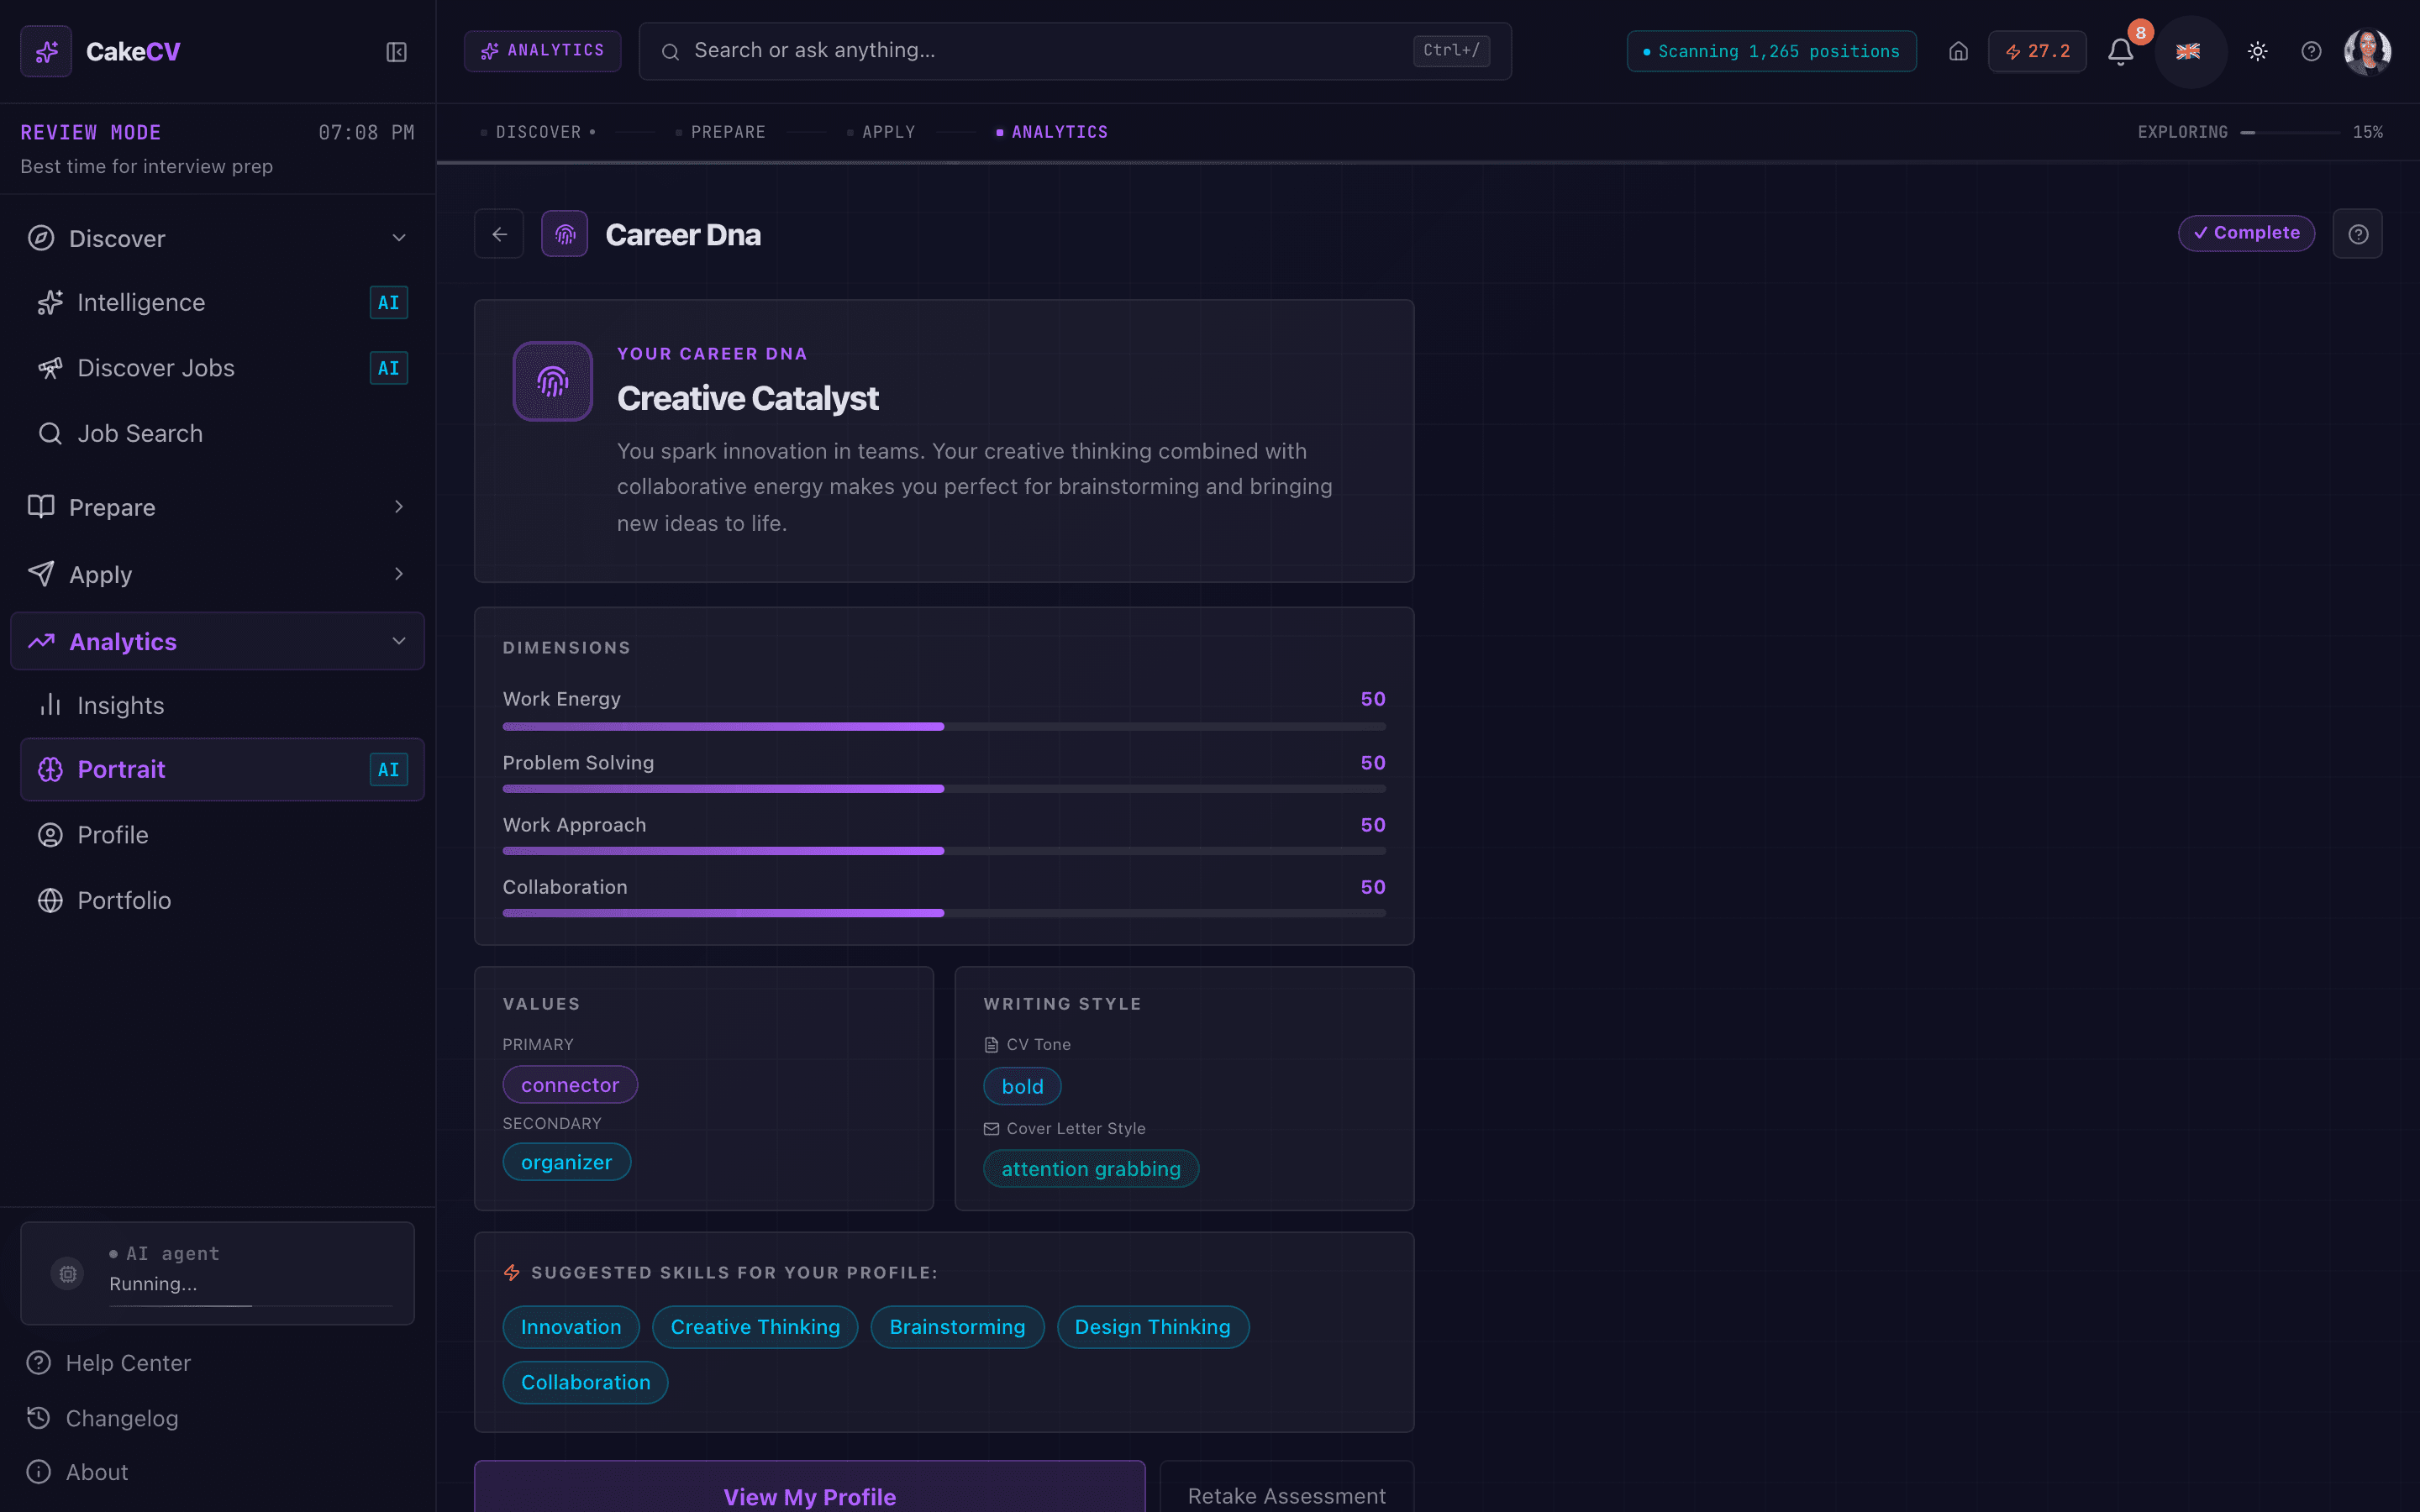Screen dimensions: 2420x1512
Task: Click the 27.2 energy credits badge
Action: pos(2037,51)
